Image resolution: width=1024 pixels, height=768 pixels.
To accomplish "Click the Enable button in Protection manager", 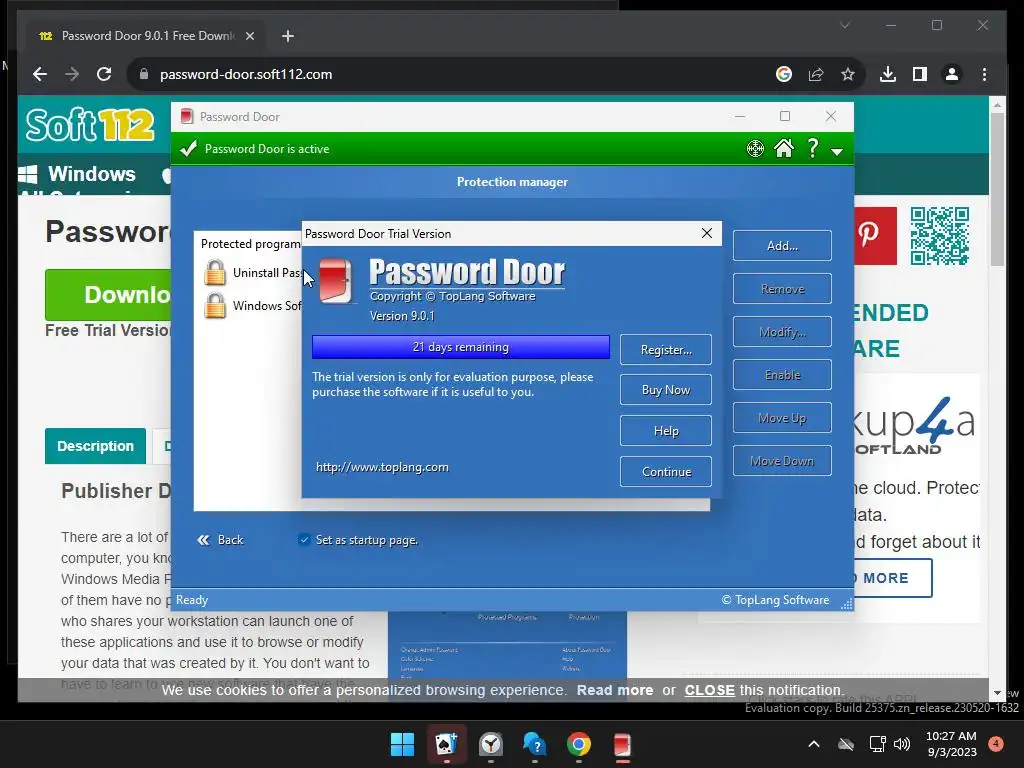I will 782,375.
